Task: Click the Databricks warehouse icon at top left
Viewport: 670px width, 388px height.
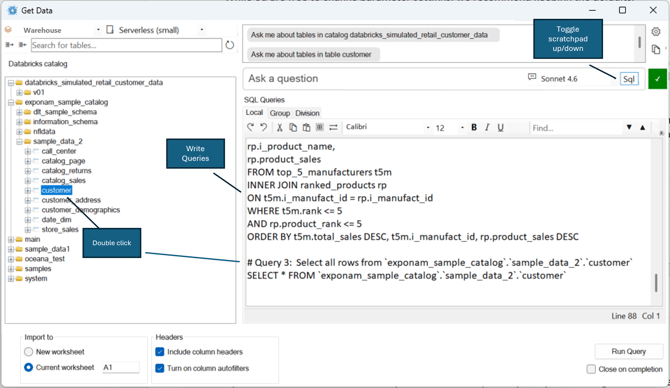Action: [x=8, y=29]
